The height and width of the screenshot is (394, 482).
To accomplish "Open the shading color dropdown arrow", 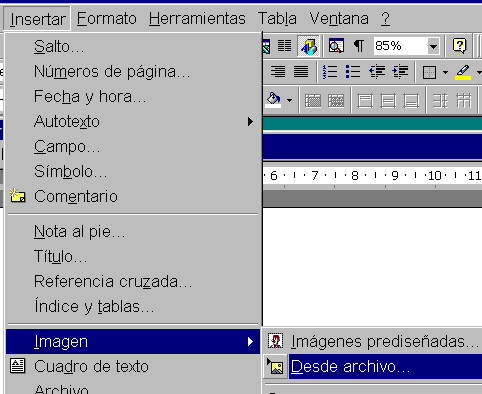I will (289, 99).
